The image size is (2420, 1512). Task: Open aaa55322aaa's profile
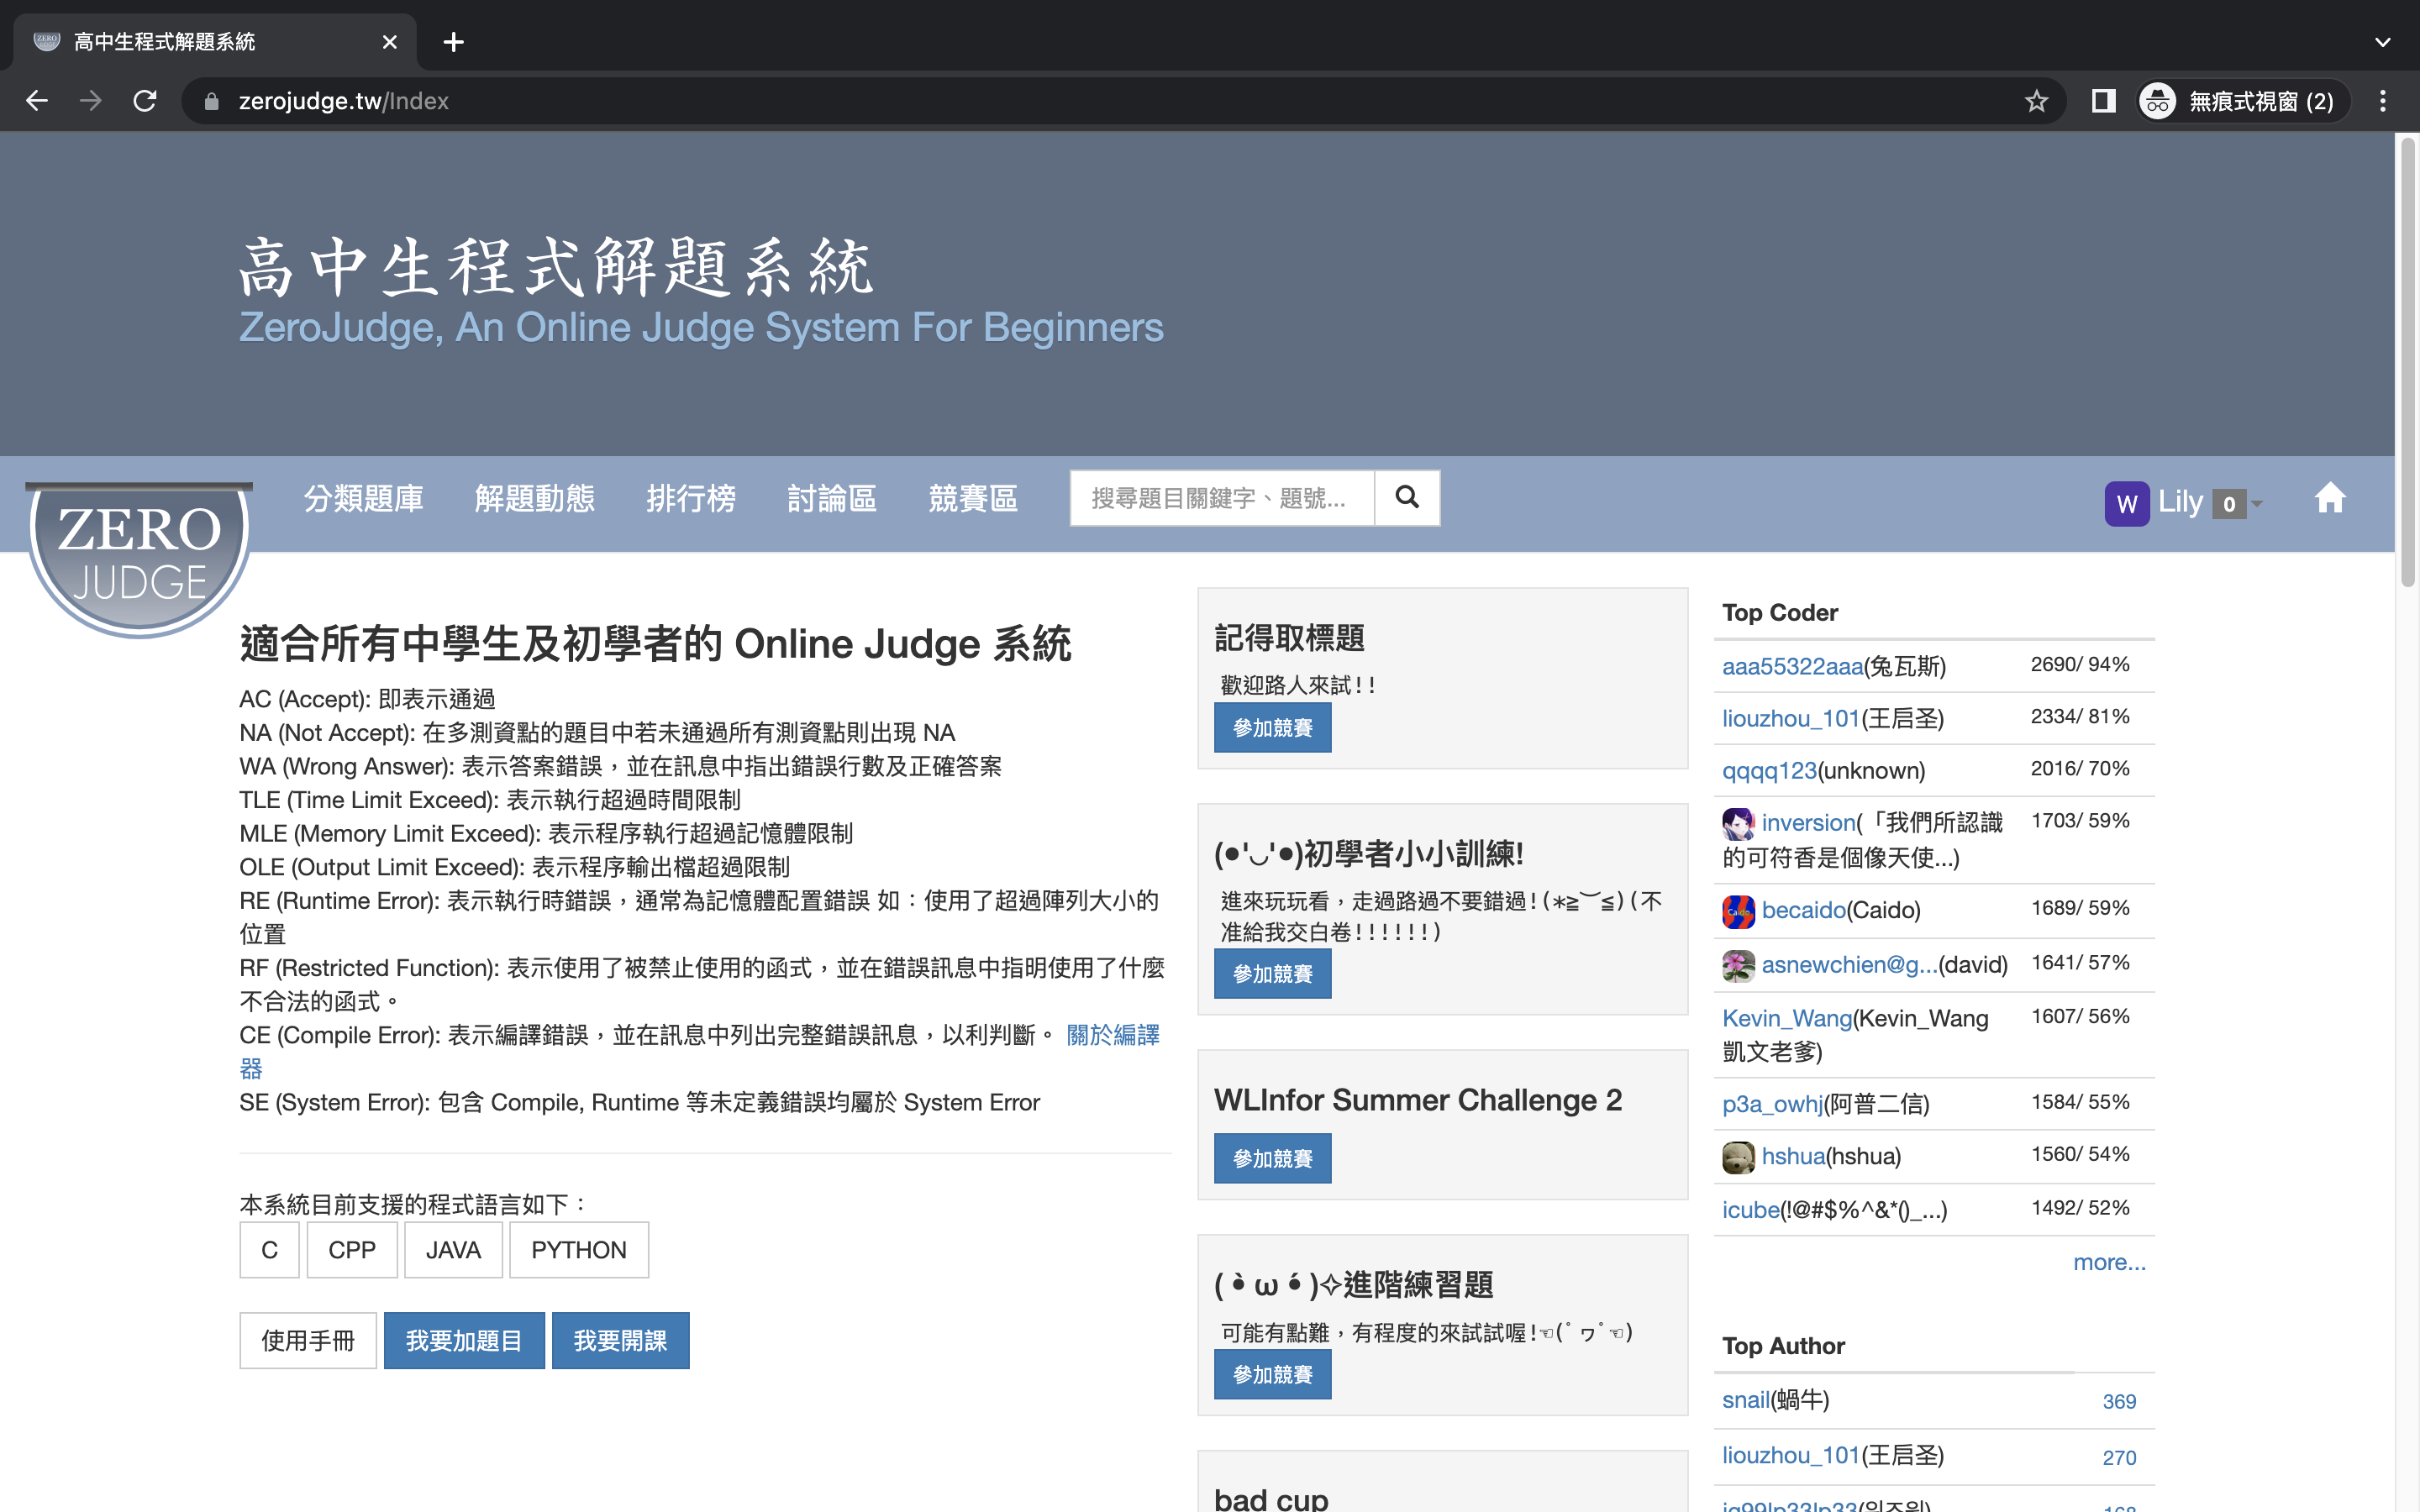click(x=1792, y=667)
